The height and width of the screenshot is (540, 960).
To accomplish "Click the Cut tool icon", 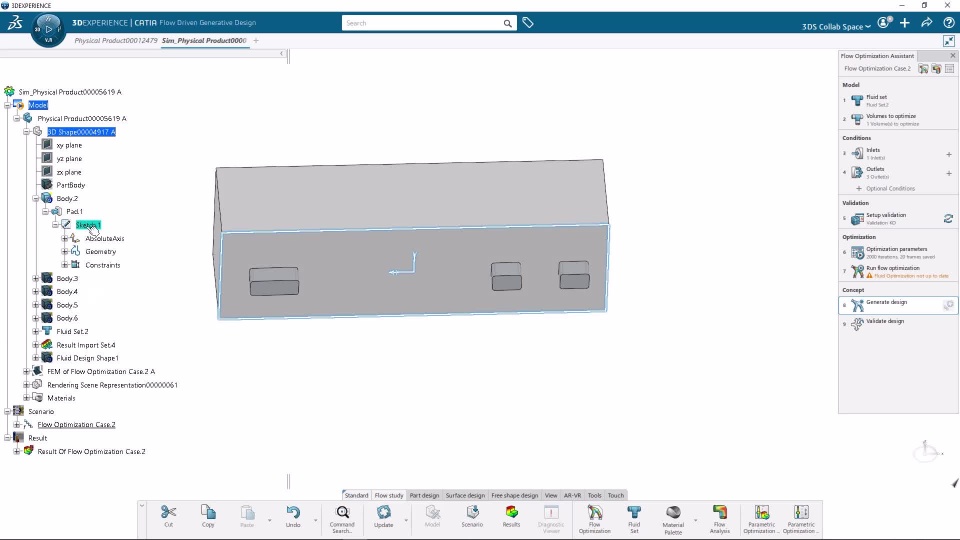I will 168,512.
